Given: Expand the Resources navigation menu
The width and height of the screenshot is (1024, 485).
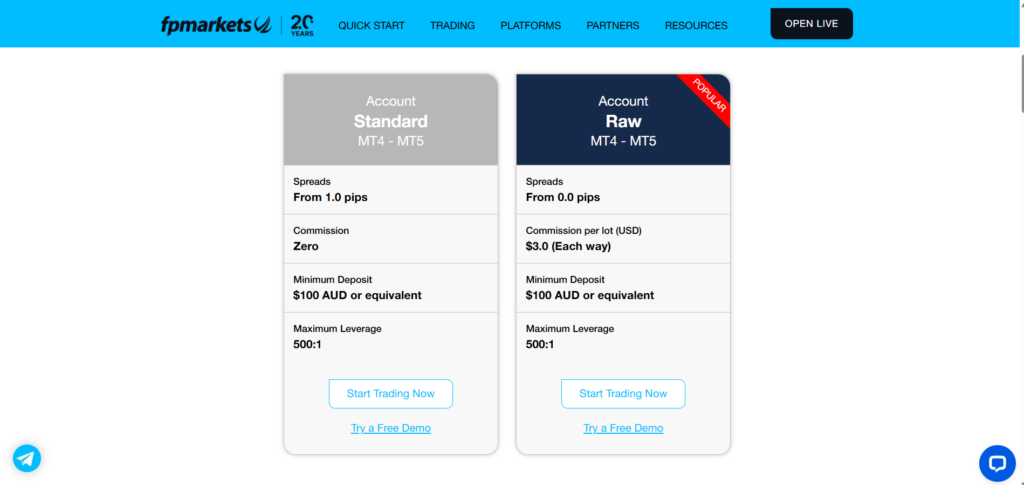Looking at the screenshot, I should [x=696, y=25].
